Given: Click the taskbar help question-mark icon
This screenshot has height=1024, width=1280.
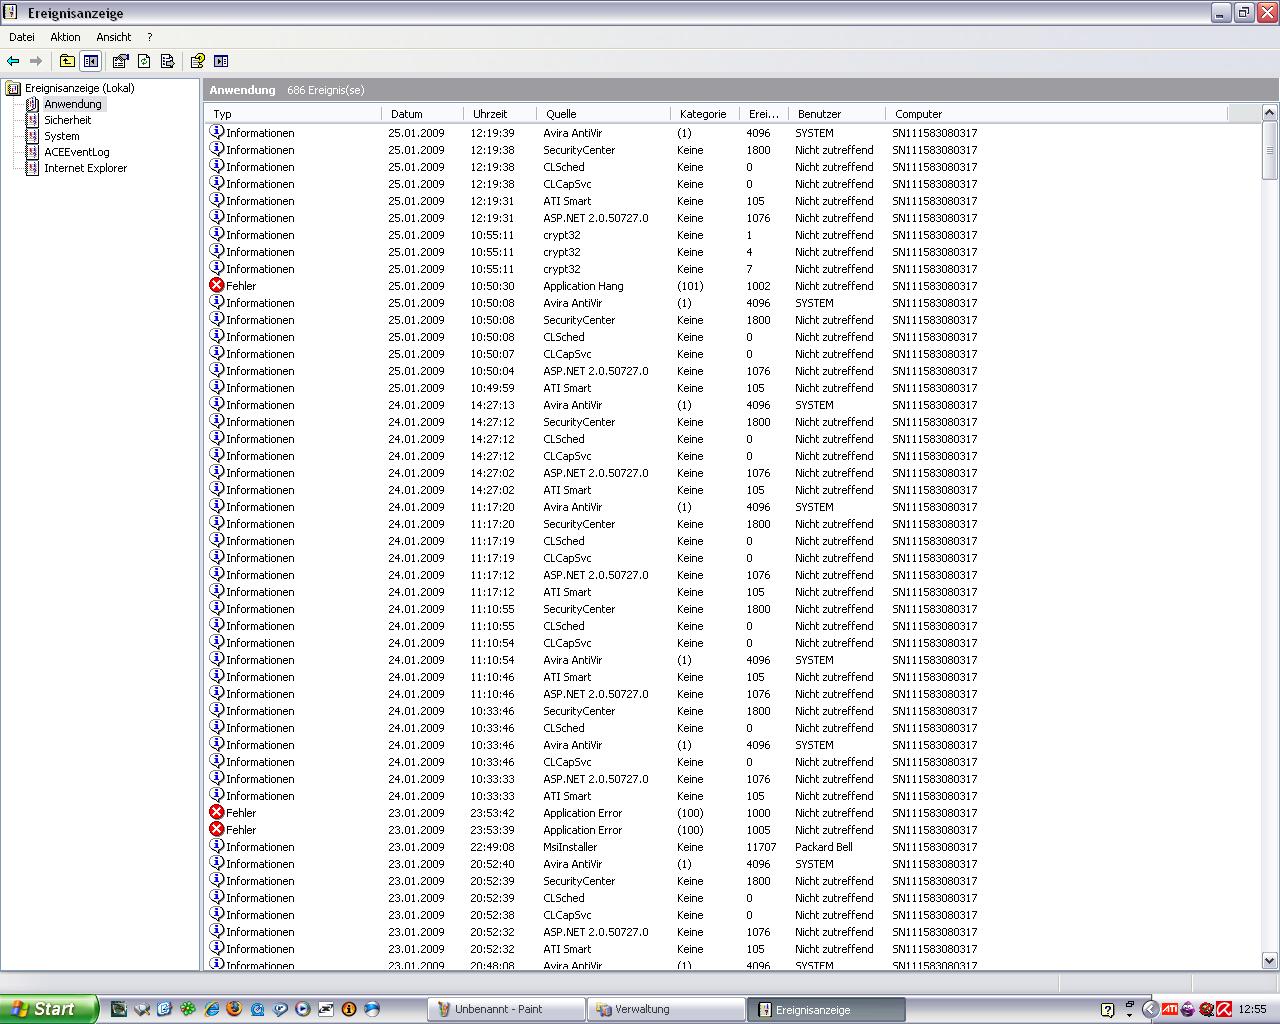Looking at the screenshot, I should (x=1107, y=1009).
